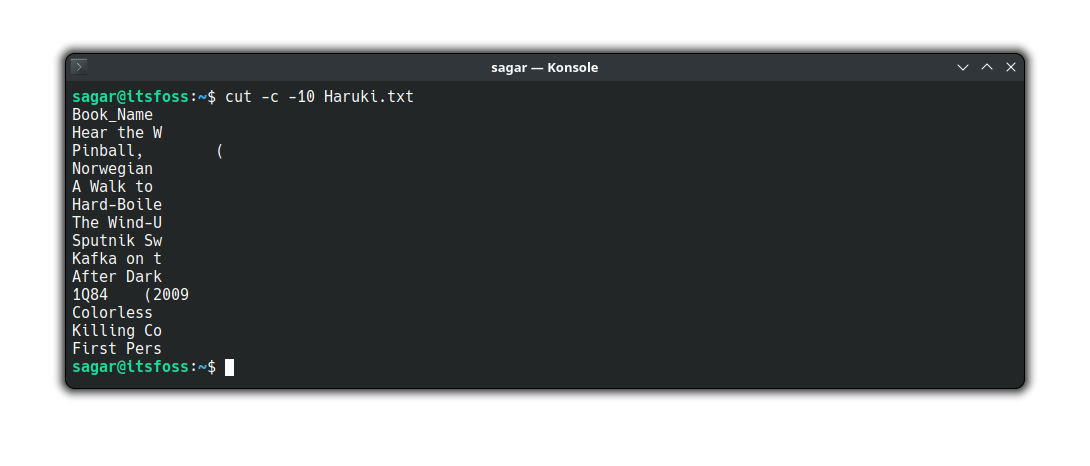Viewport: 1090px width, 466px height.
Task: Click the 'Pinball,' output line
Action: click(147, 151)
